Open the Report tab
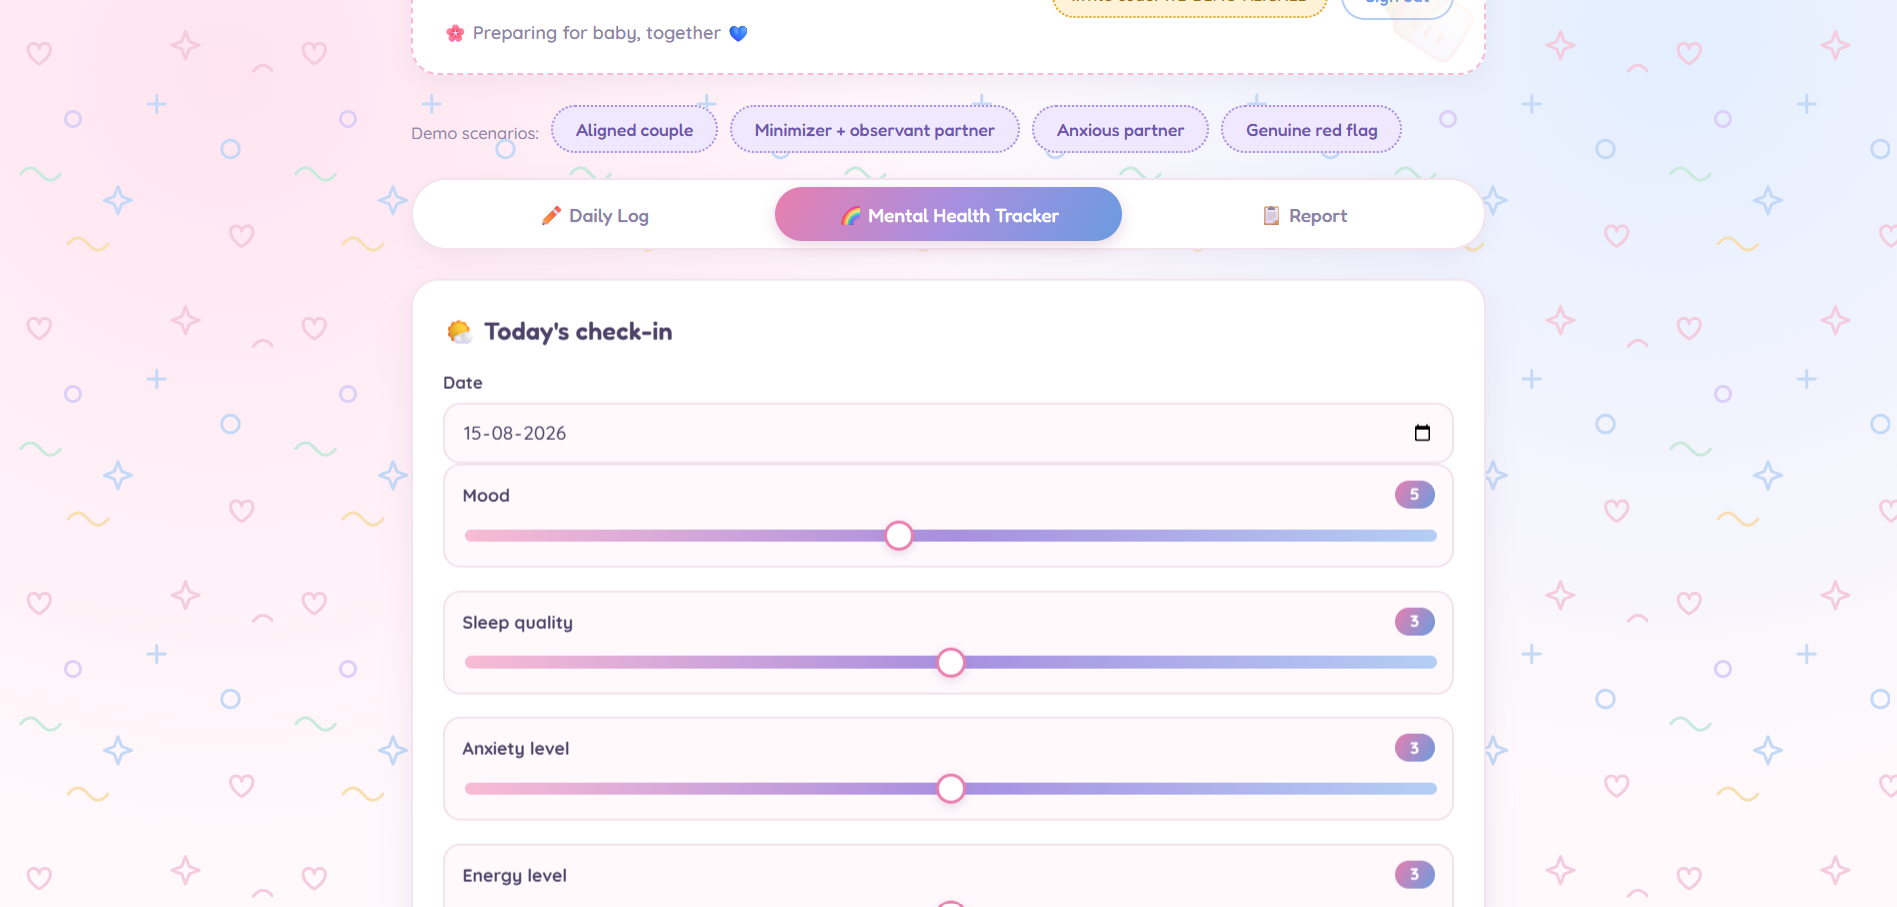Screen dimensions: 1897x907 (1304, 215)
